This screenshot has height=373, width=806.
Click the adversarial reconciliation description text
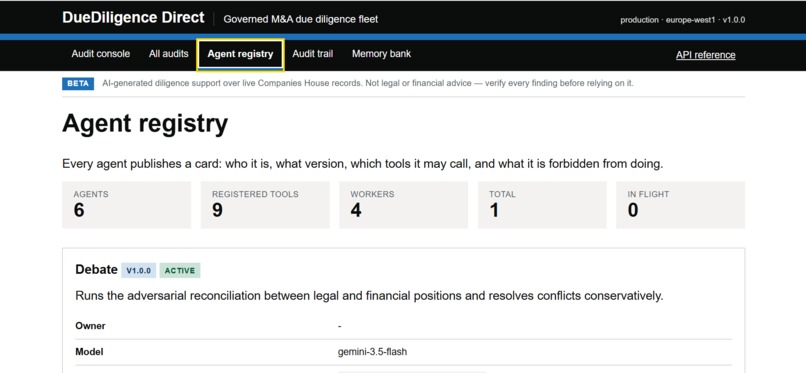tap(369, 296)
